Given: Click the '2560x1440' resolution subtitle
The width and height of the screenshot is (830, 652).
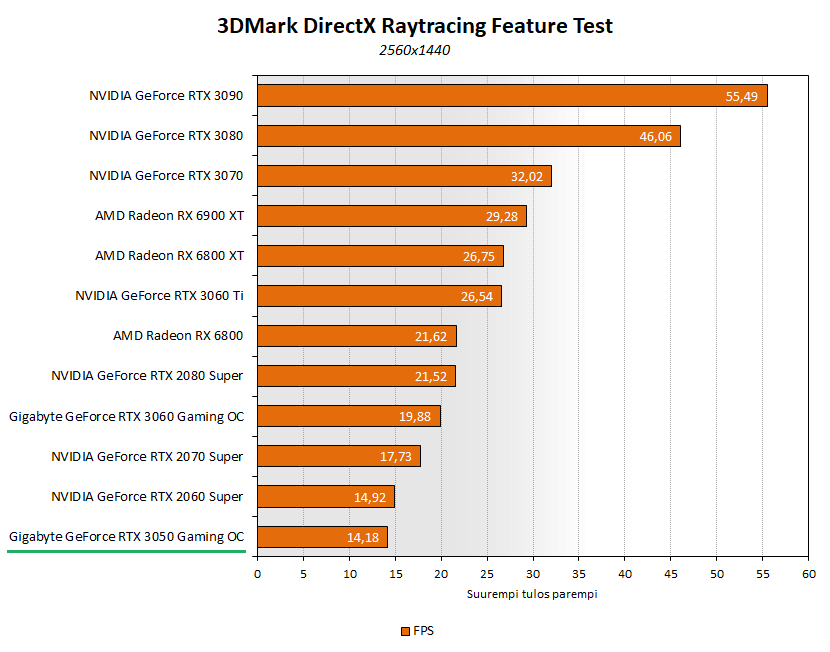Looking at the screenshot, I should click(414, 50).
